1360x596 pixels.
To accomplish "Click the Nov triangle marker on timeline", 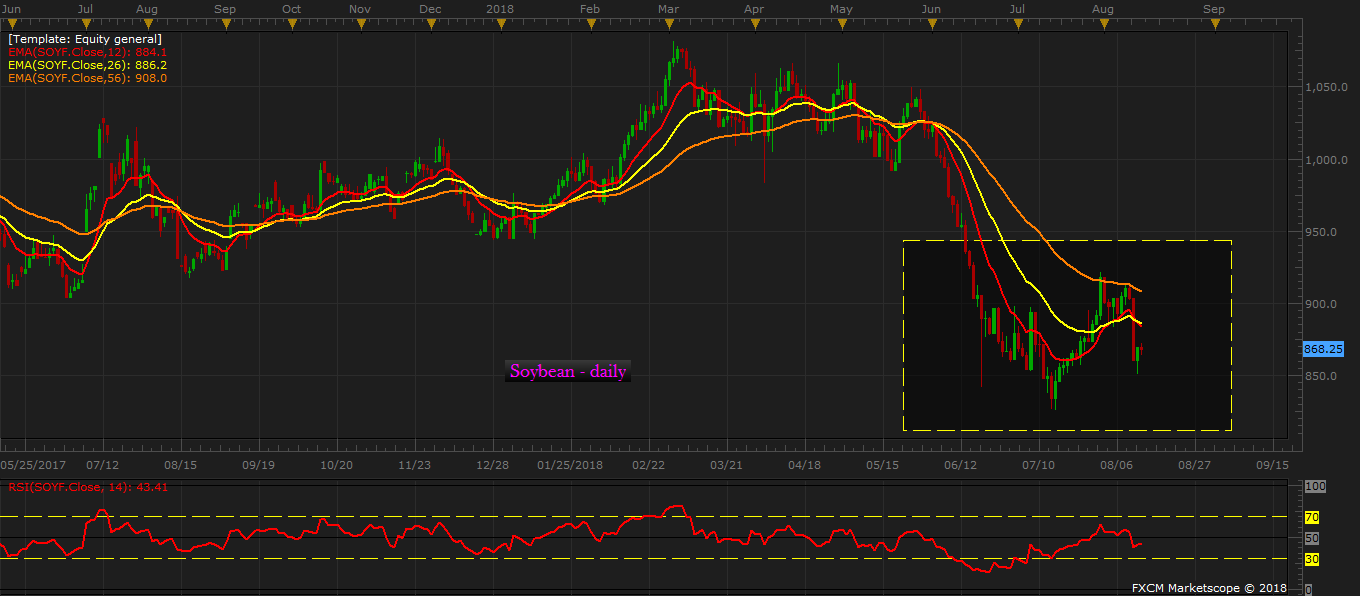I will 361,21.
